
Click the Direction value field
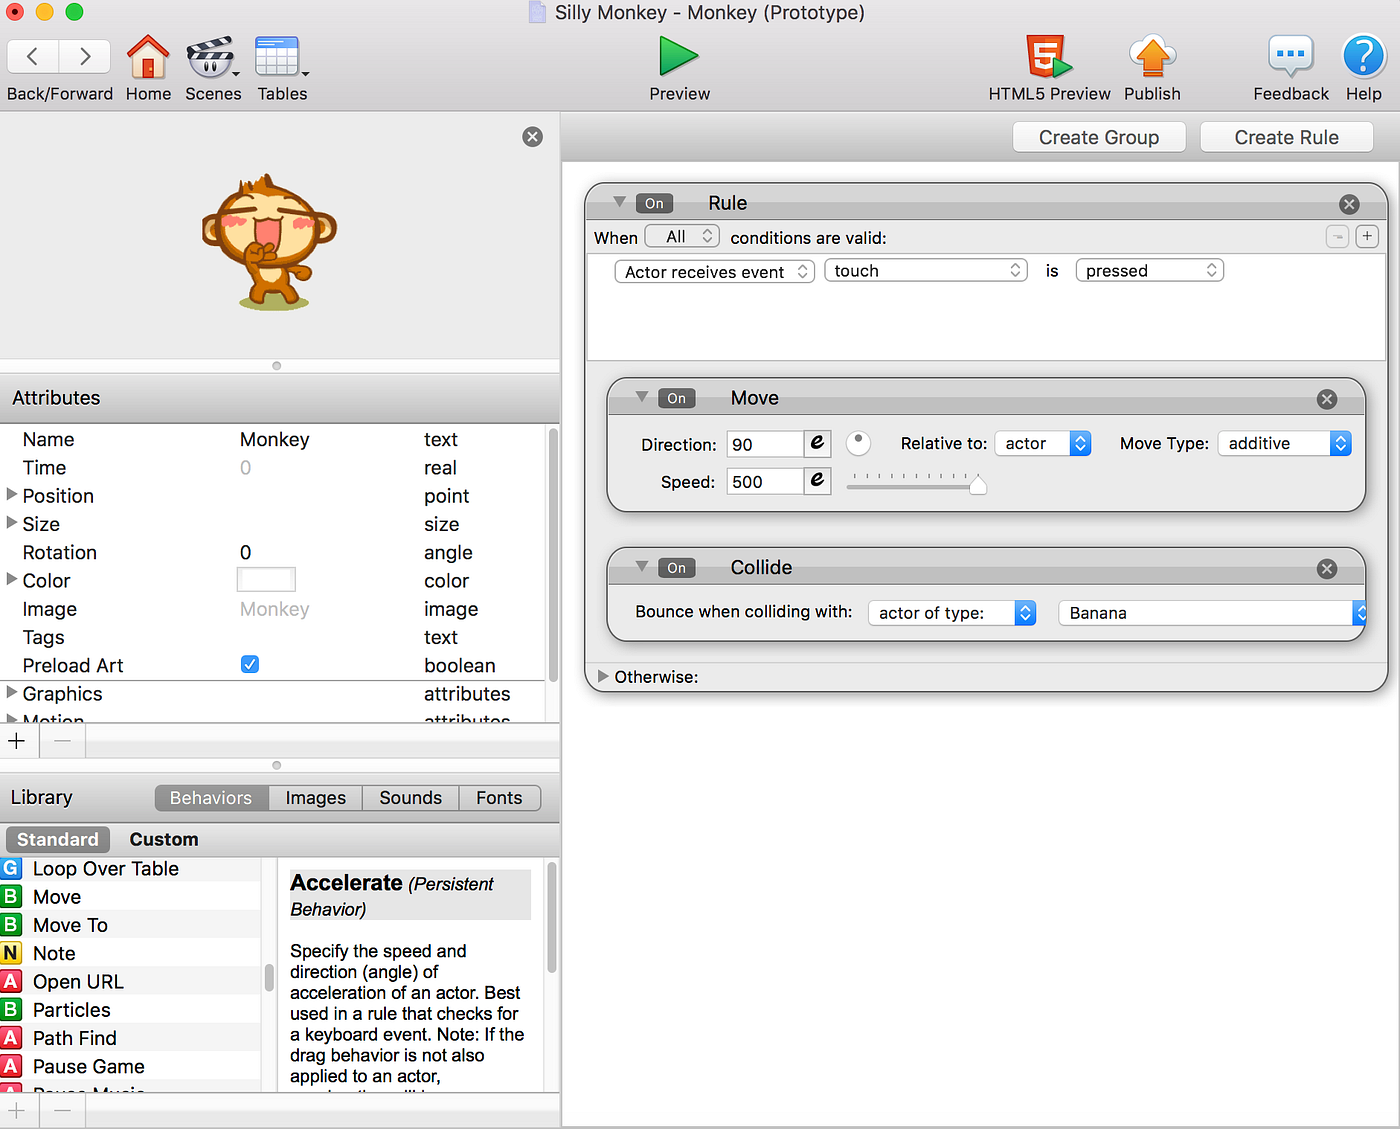point(765,444)
